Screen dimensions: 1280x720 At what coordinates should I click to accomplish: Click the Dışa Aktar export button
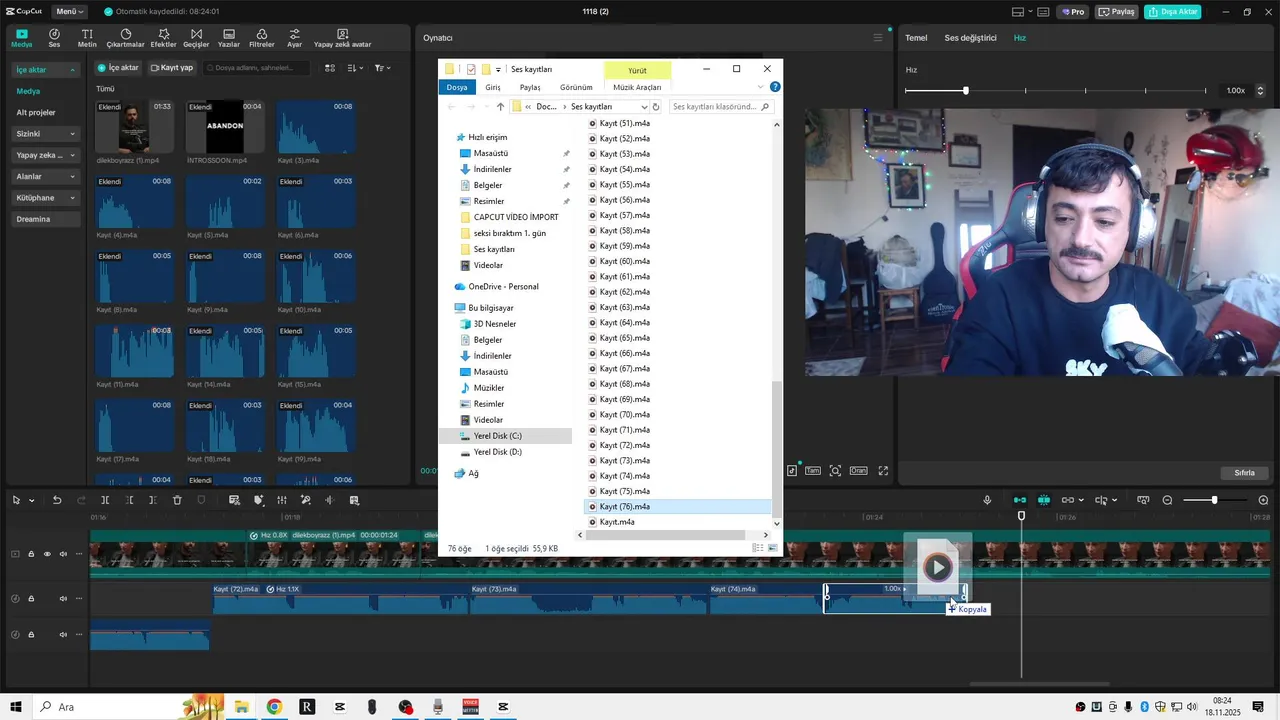click(x=1173, y=12)
